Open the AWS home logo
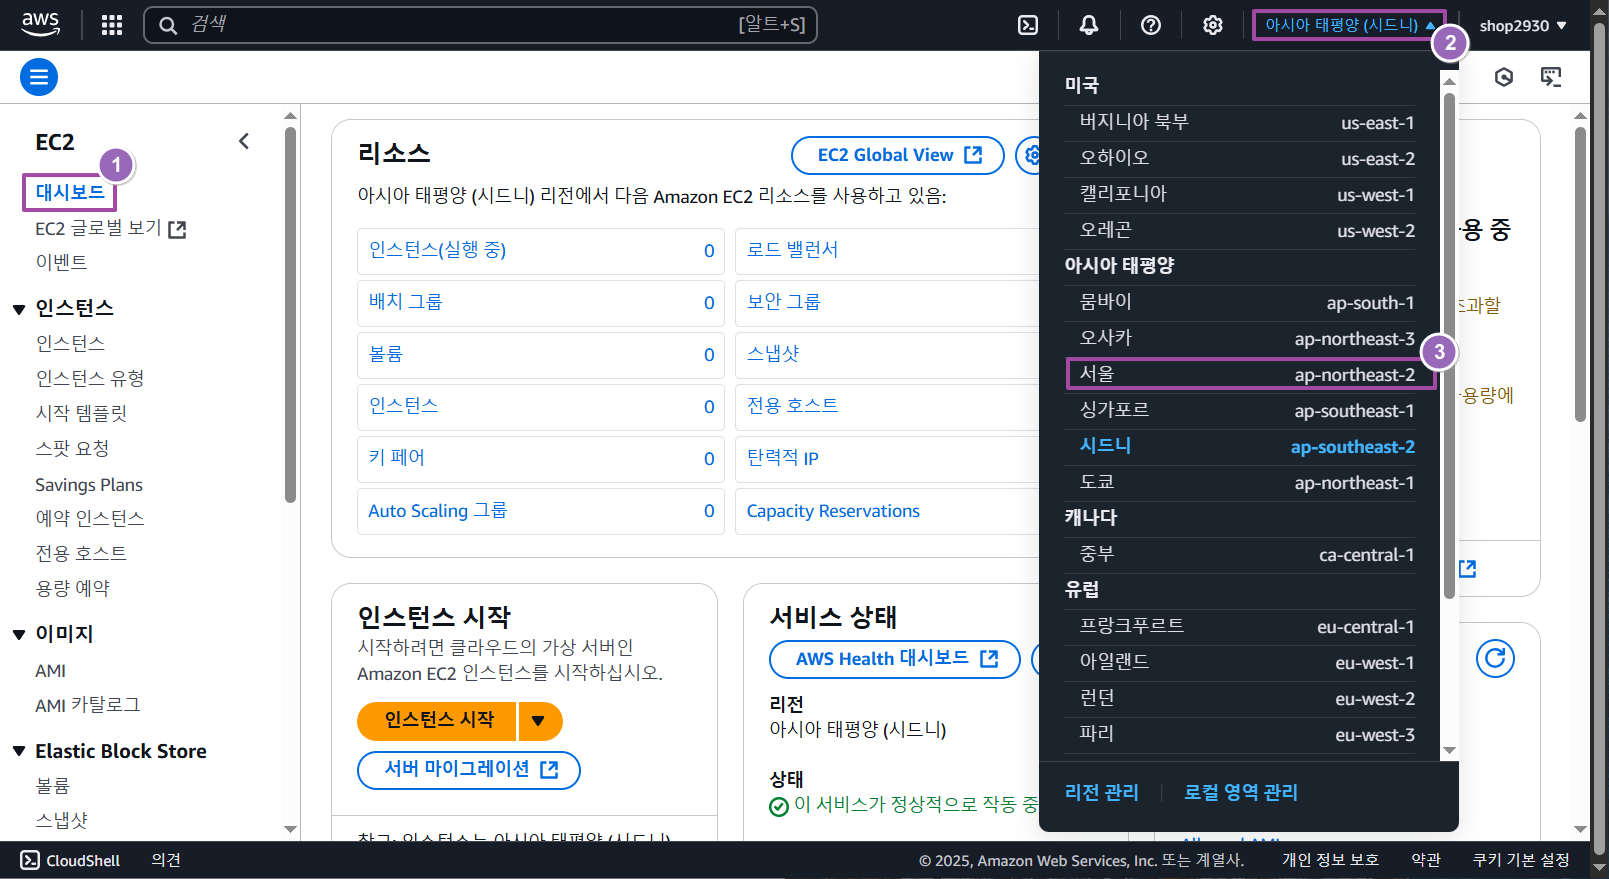This screenshot has height=879, width=1609. coord(41,25)
